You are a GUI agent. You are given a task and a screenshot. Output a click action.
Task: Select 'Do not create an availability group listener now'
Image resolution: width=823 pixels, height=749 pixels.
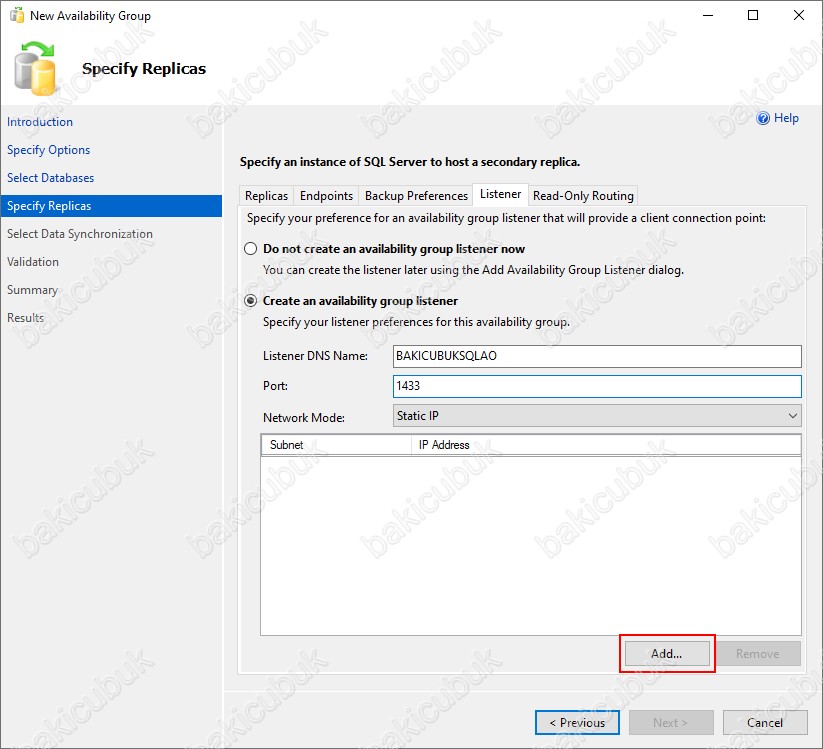point(251,249)
